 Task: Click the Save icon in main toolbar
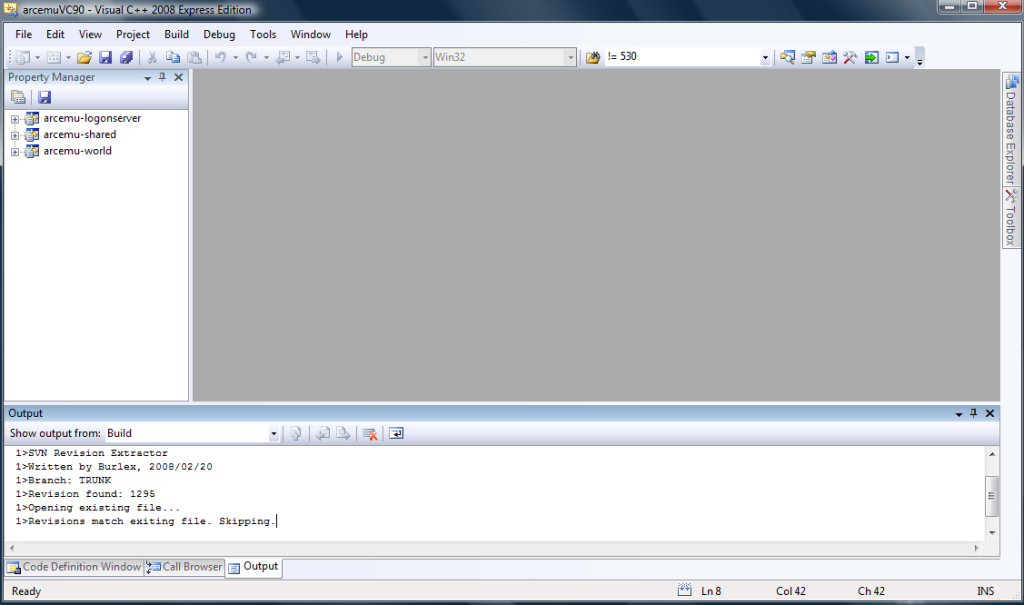coord(105,57)
